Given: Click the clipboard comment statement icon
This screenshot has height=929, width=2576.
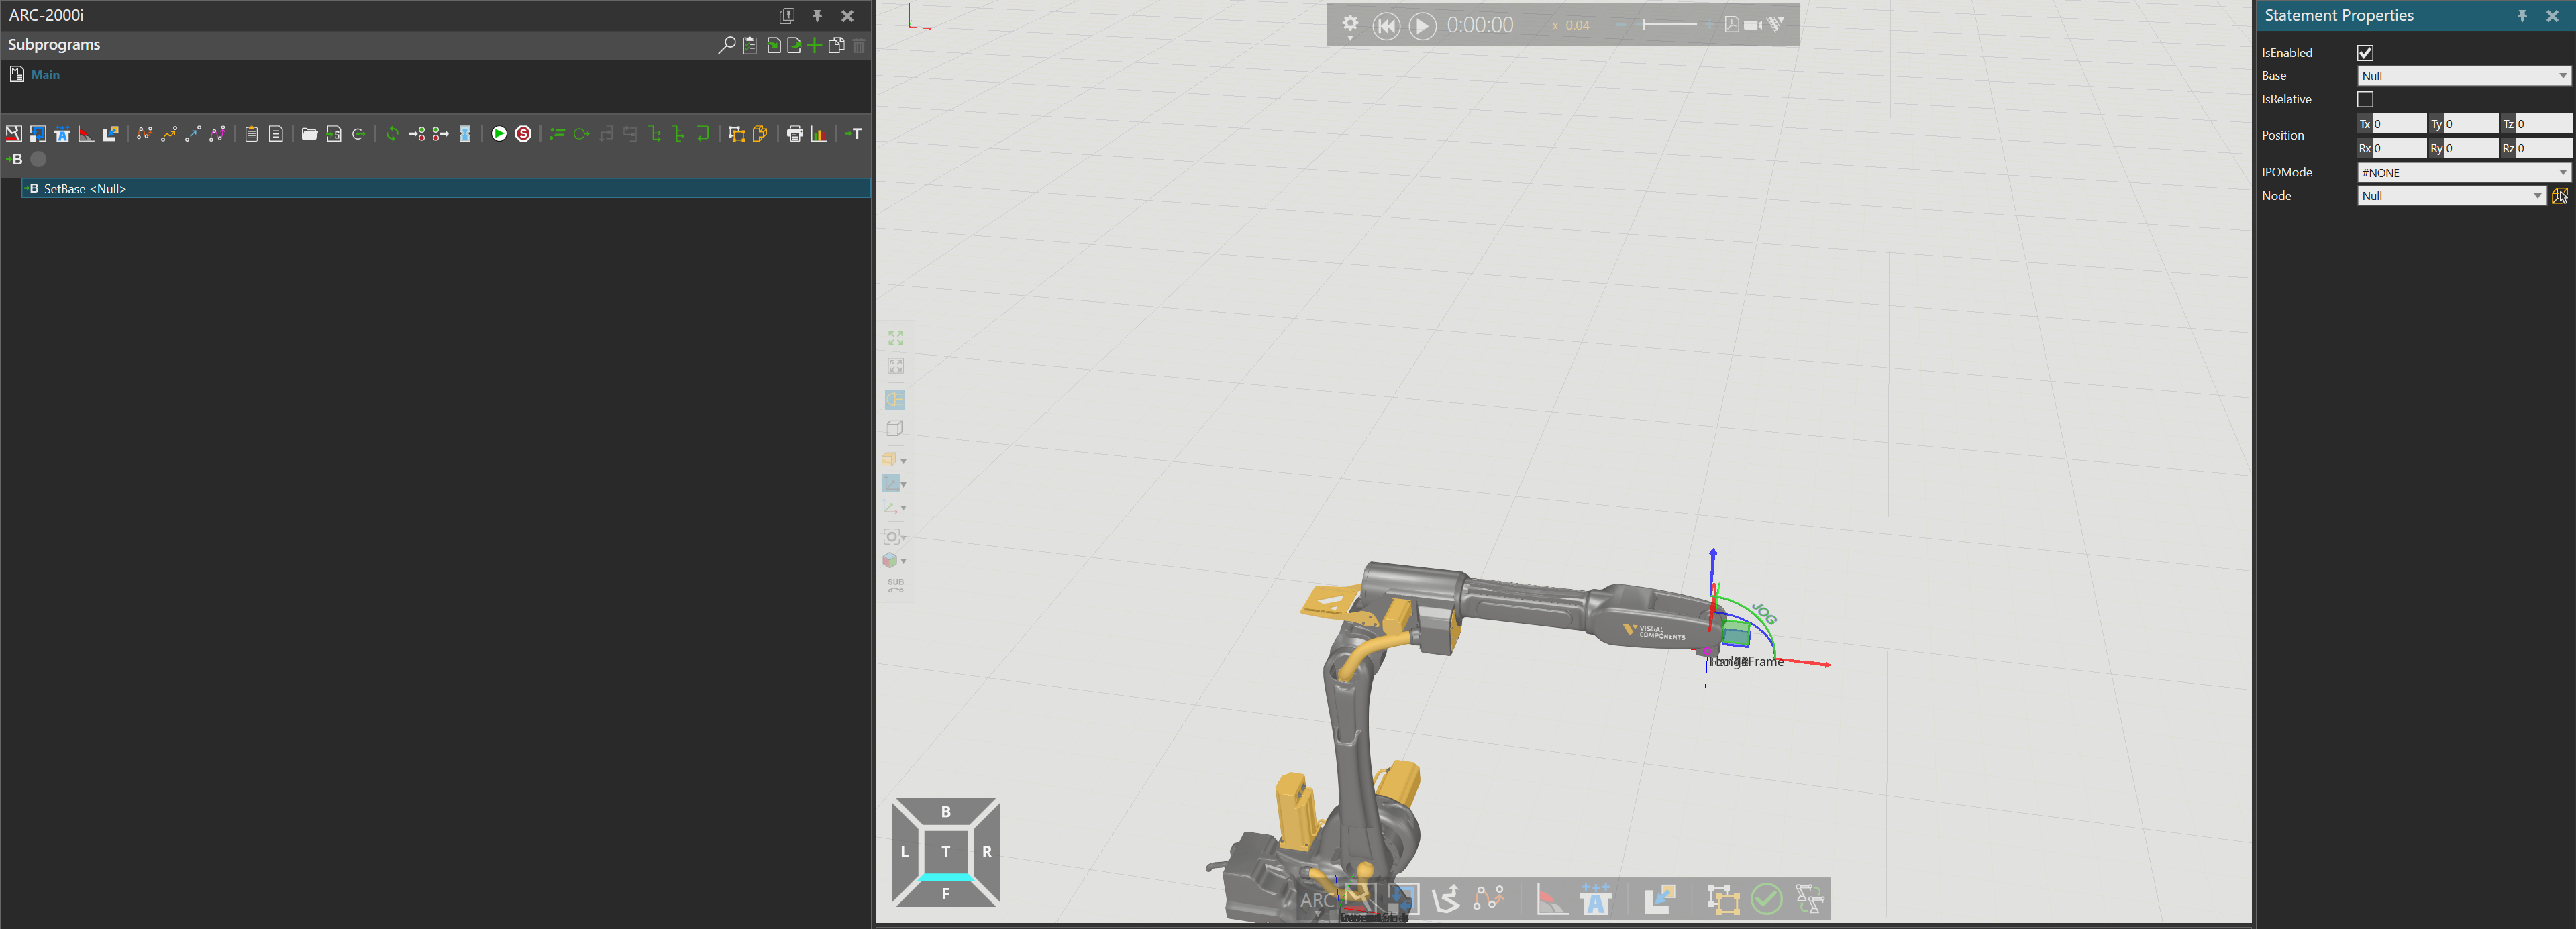Looking at the screenshot, I should pyautogui.click(x=251, y=134).
